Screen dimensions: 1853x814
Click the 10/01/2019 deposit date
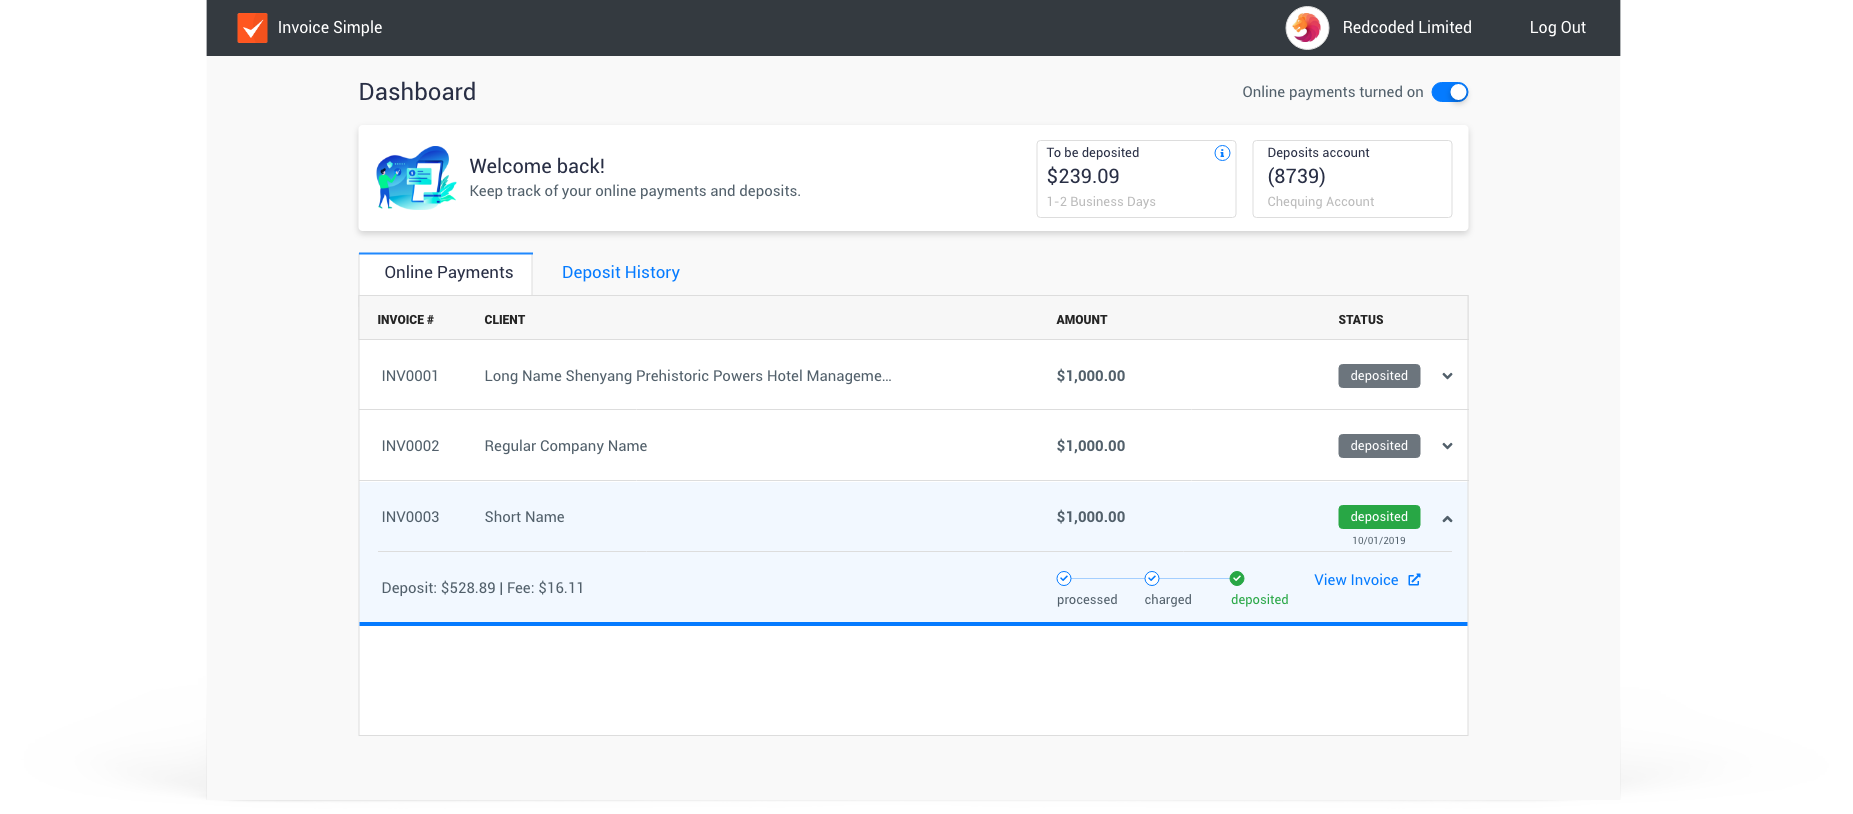[x=1379, y=541]
